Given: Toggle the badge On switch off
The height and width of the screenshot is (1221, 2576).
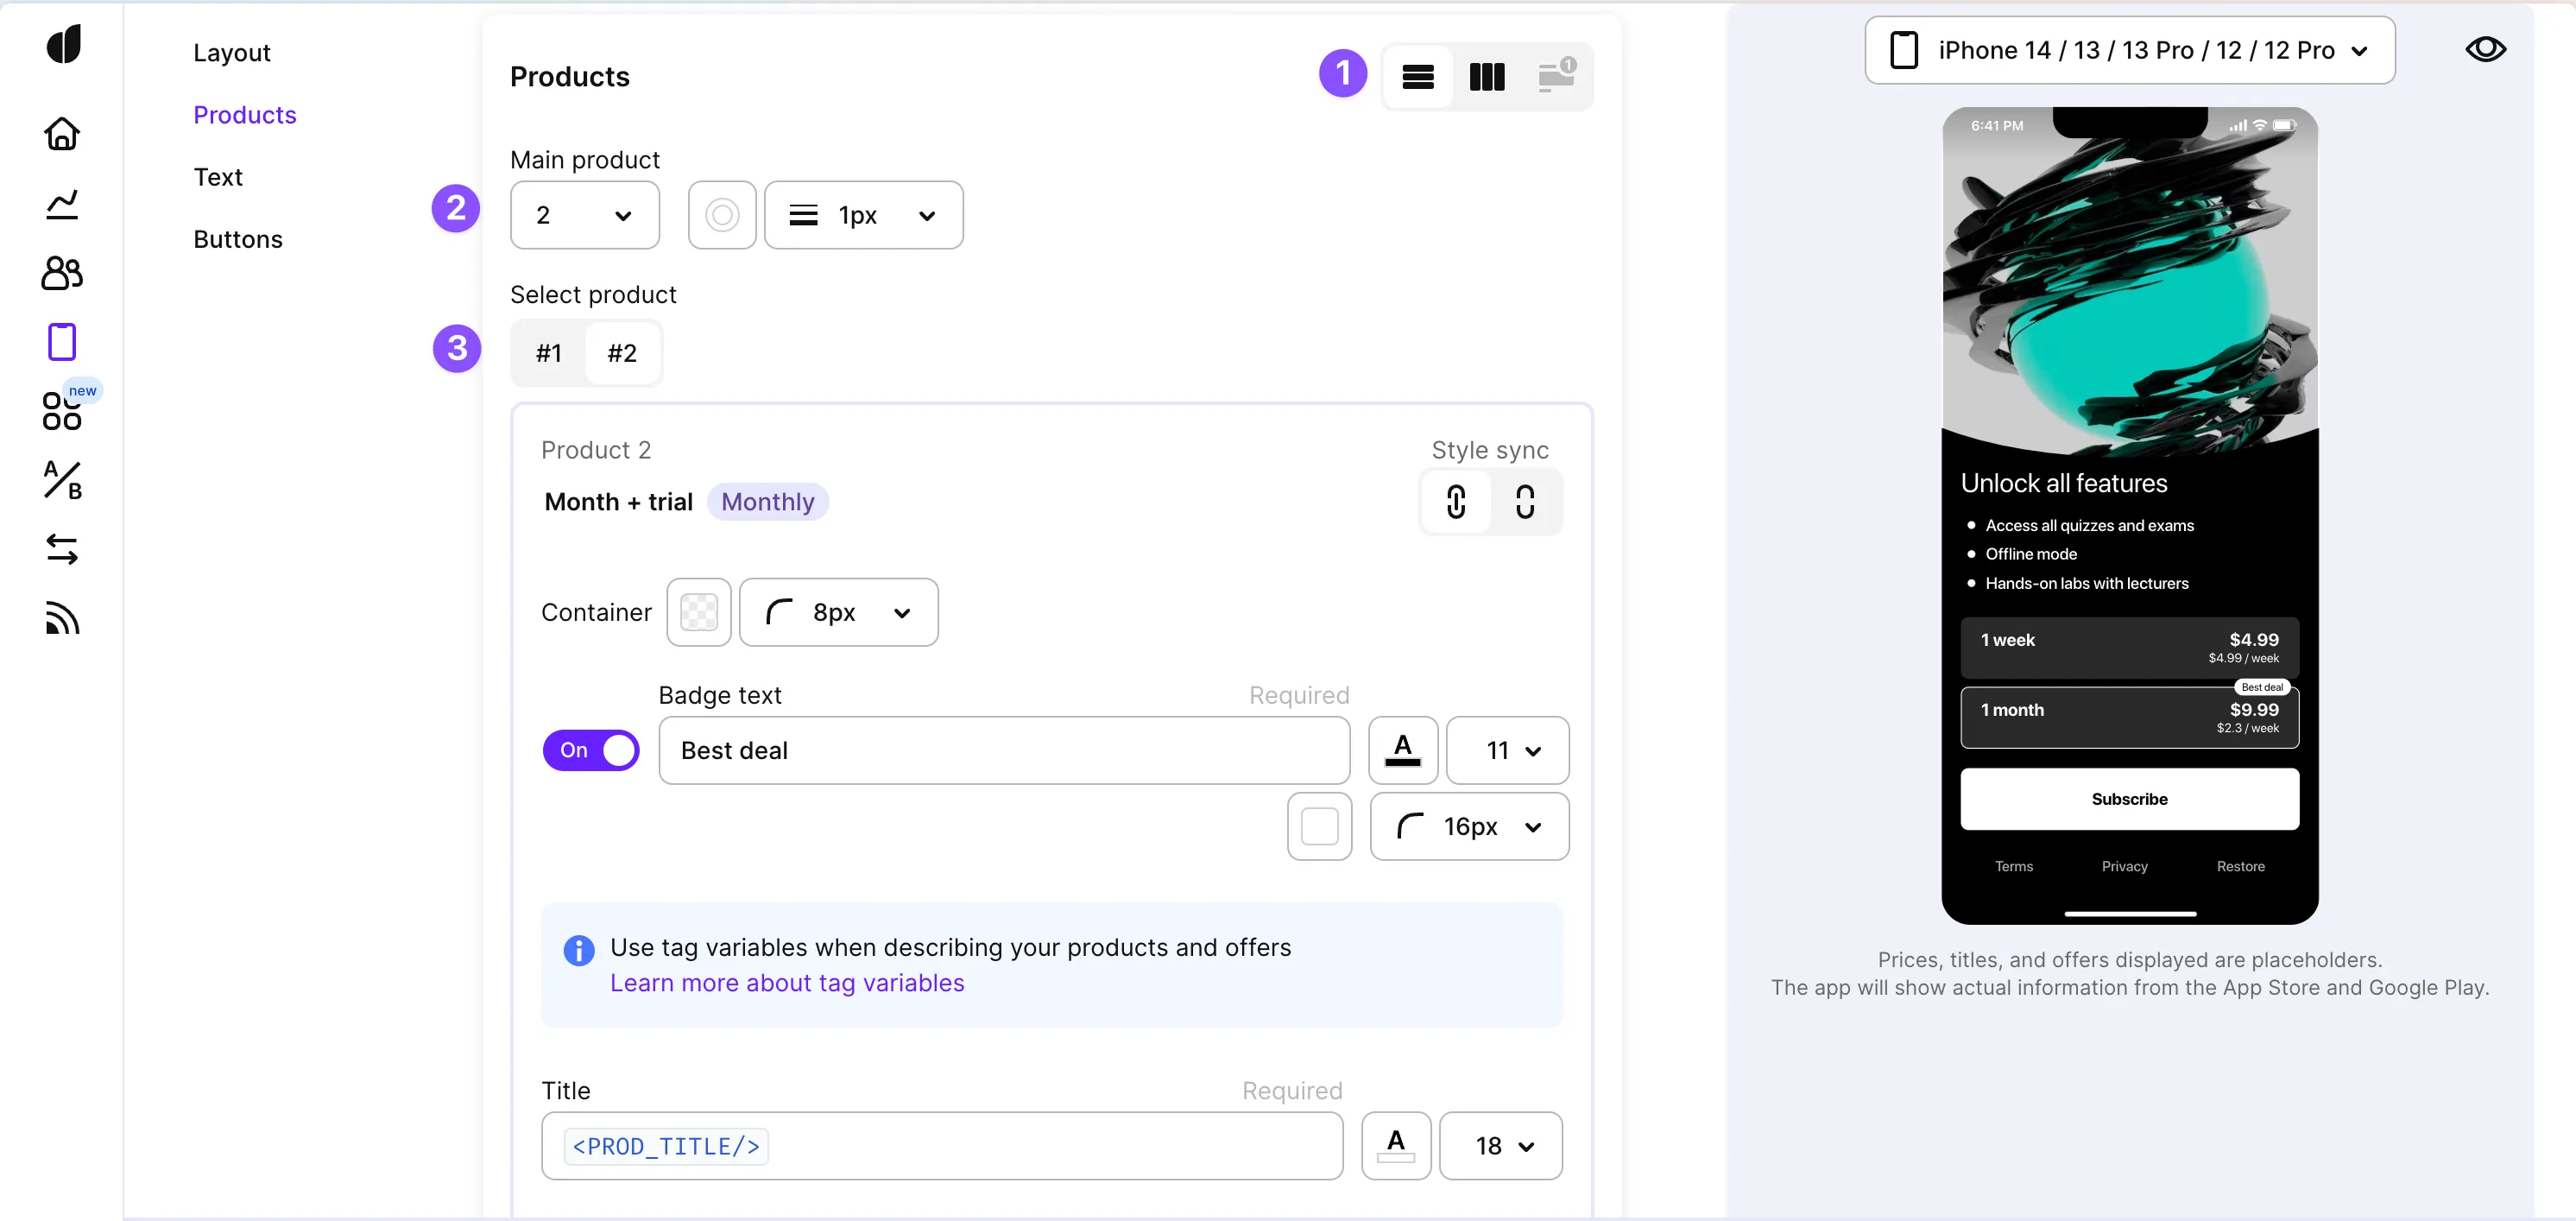Looking at the screenshot, I should tap(591, 750).
